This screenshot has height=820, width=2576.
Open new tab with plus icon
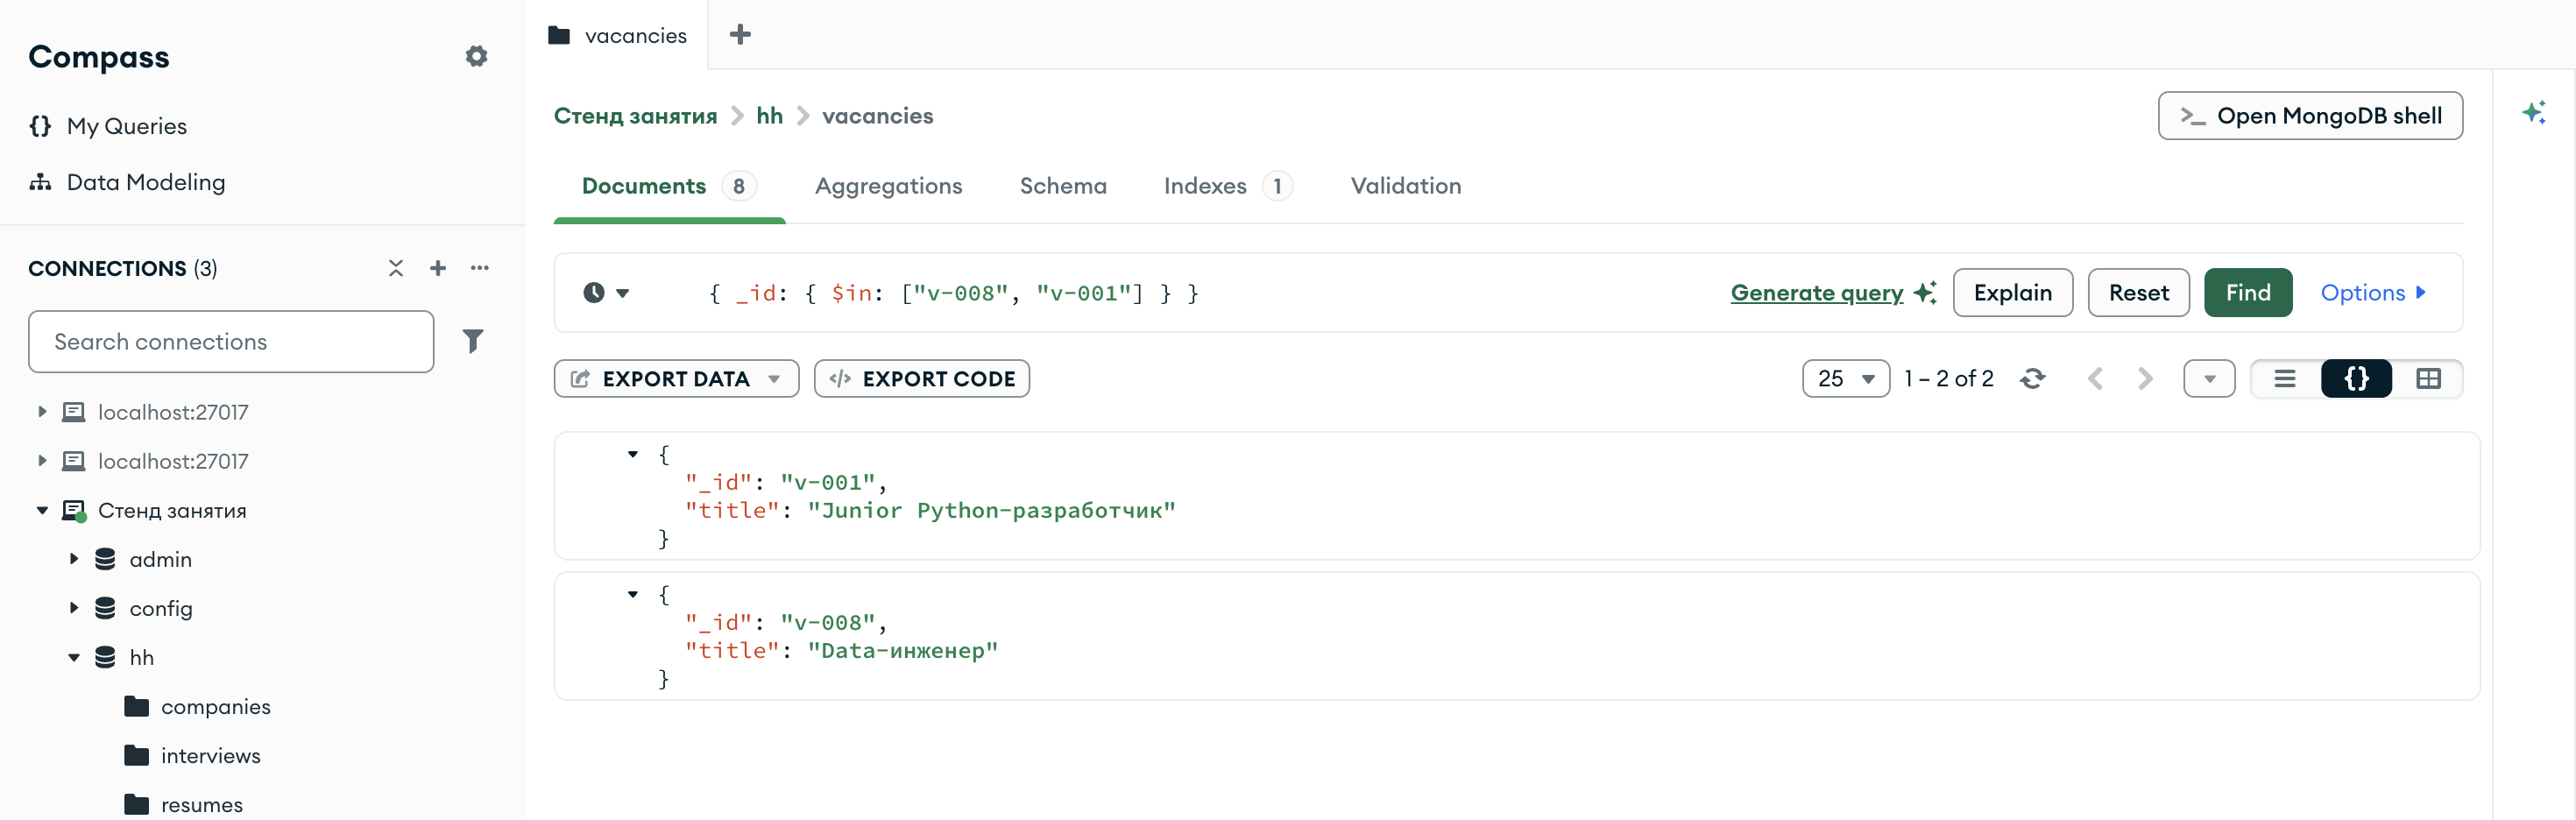740,34
